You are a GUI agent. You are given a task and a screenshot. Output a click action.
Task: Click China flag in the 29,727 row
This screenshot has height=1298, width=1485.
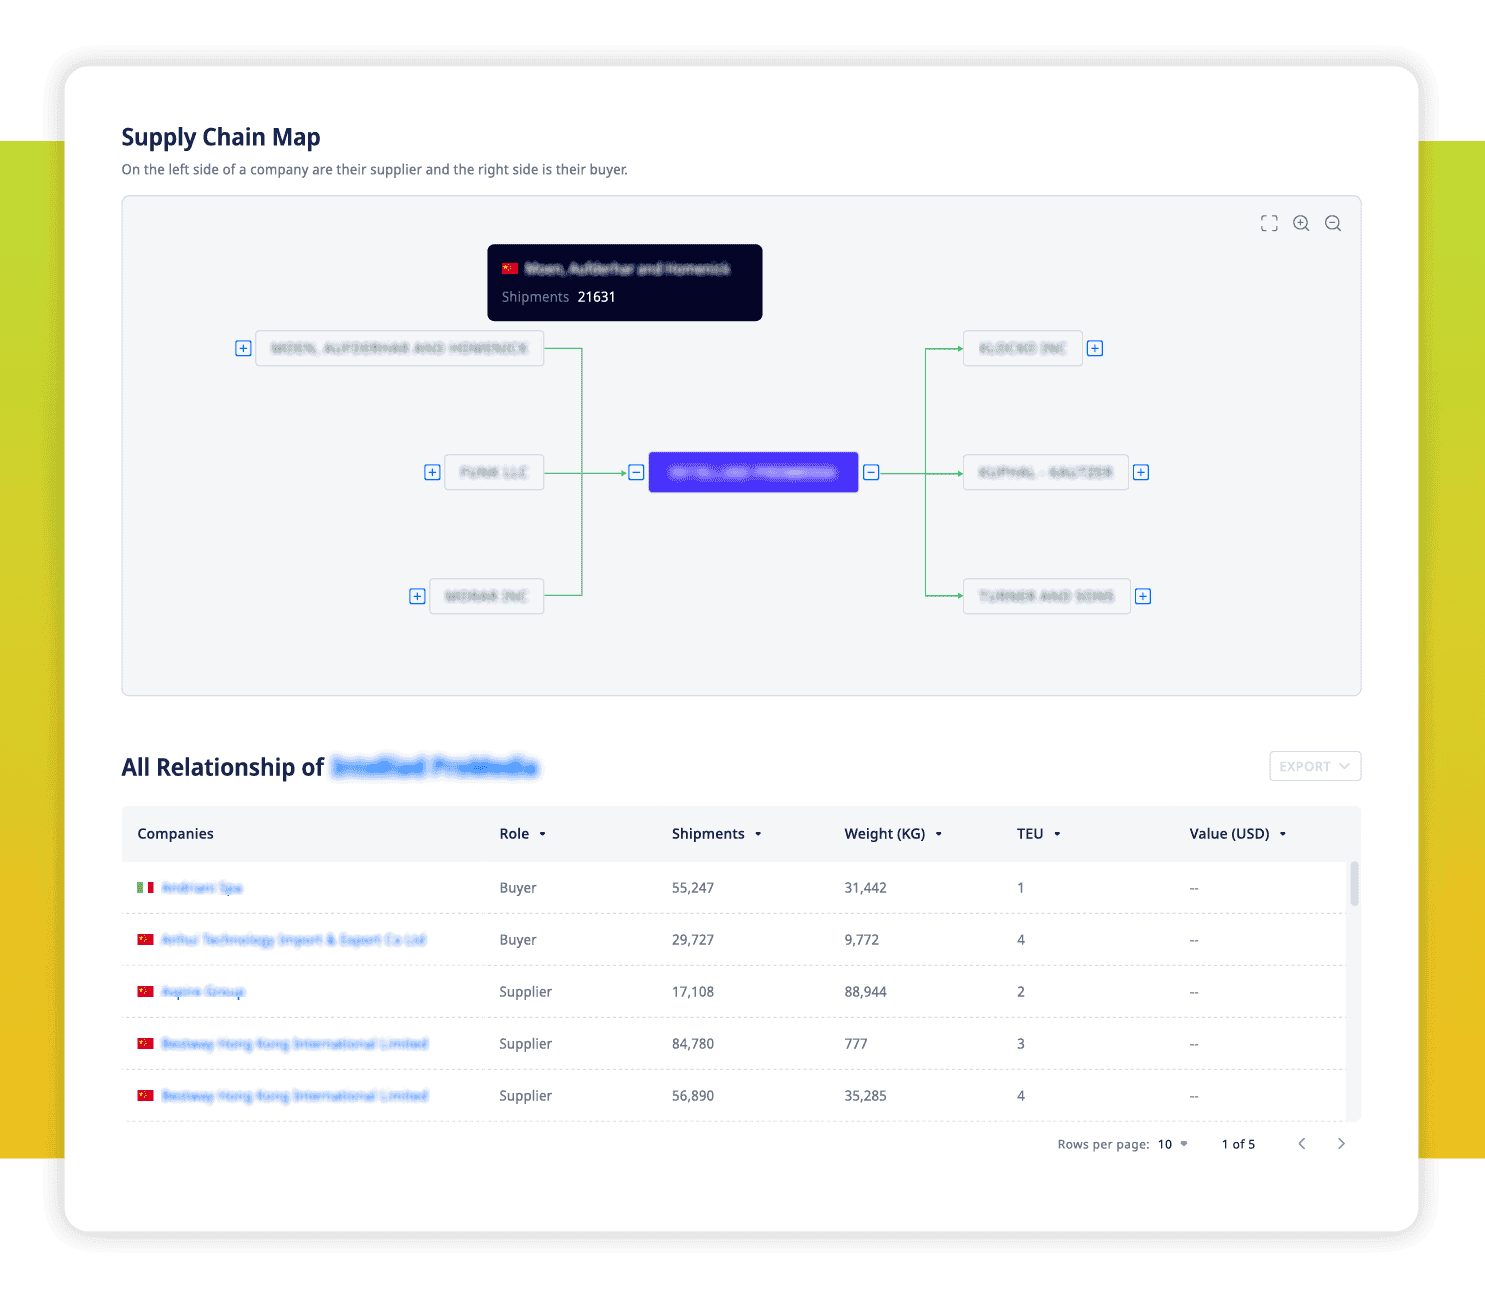click(x=145, y=940)
